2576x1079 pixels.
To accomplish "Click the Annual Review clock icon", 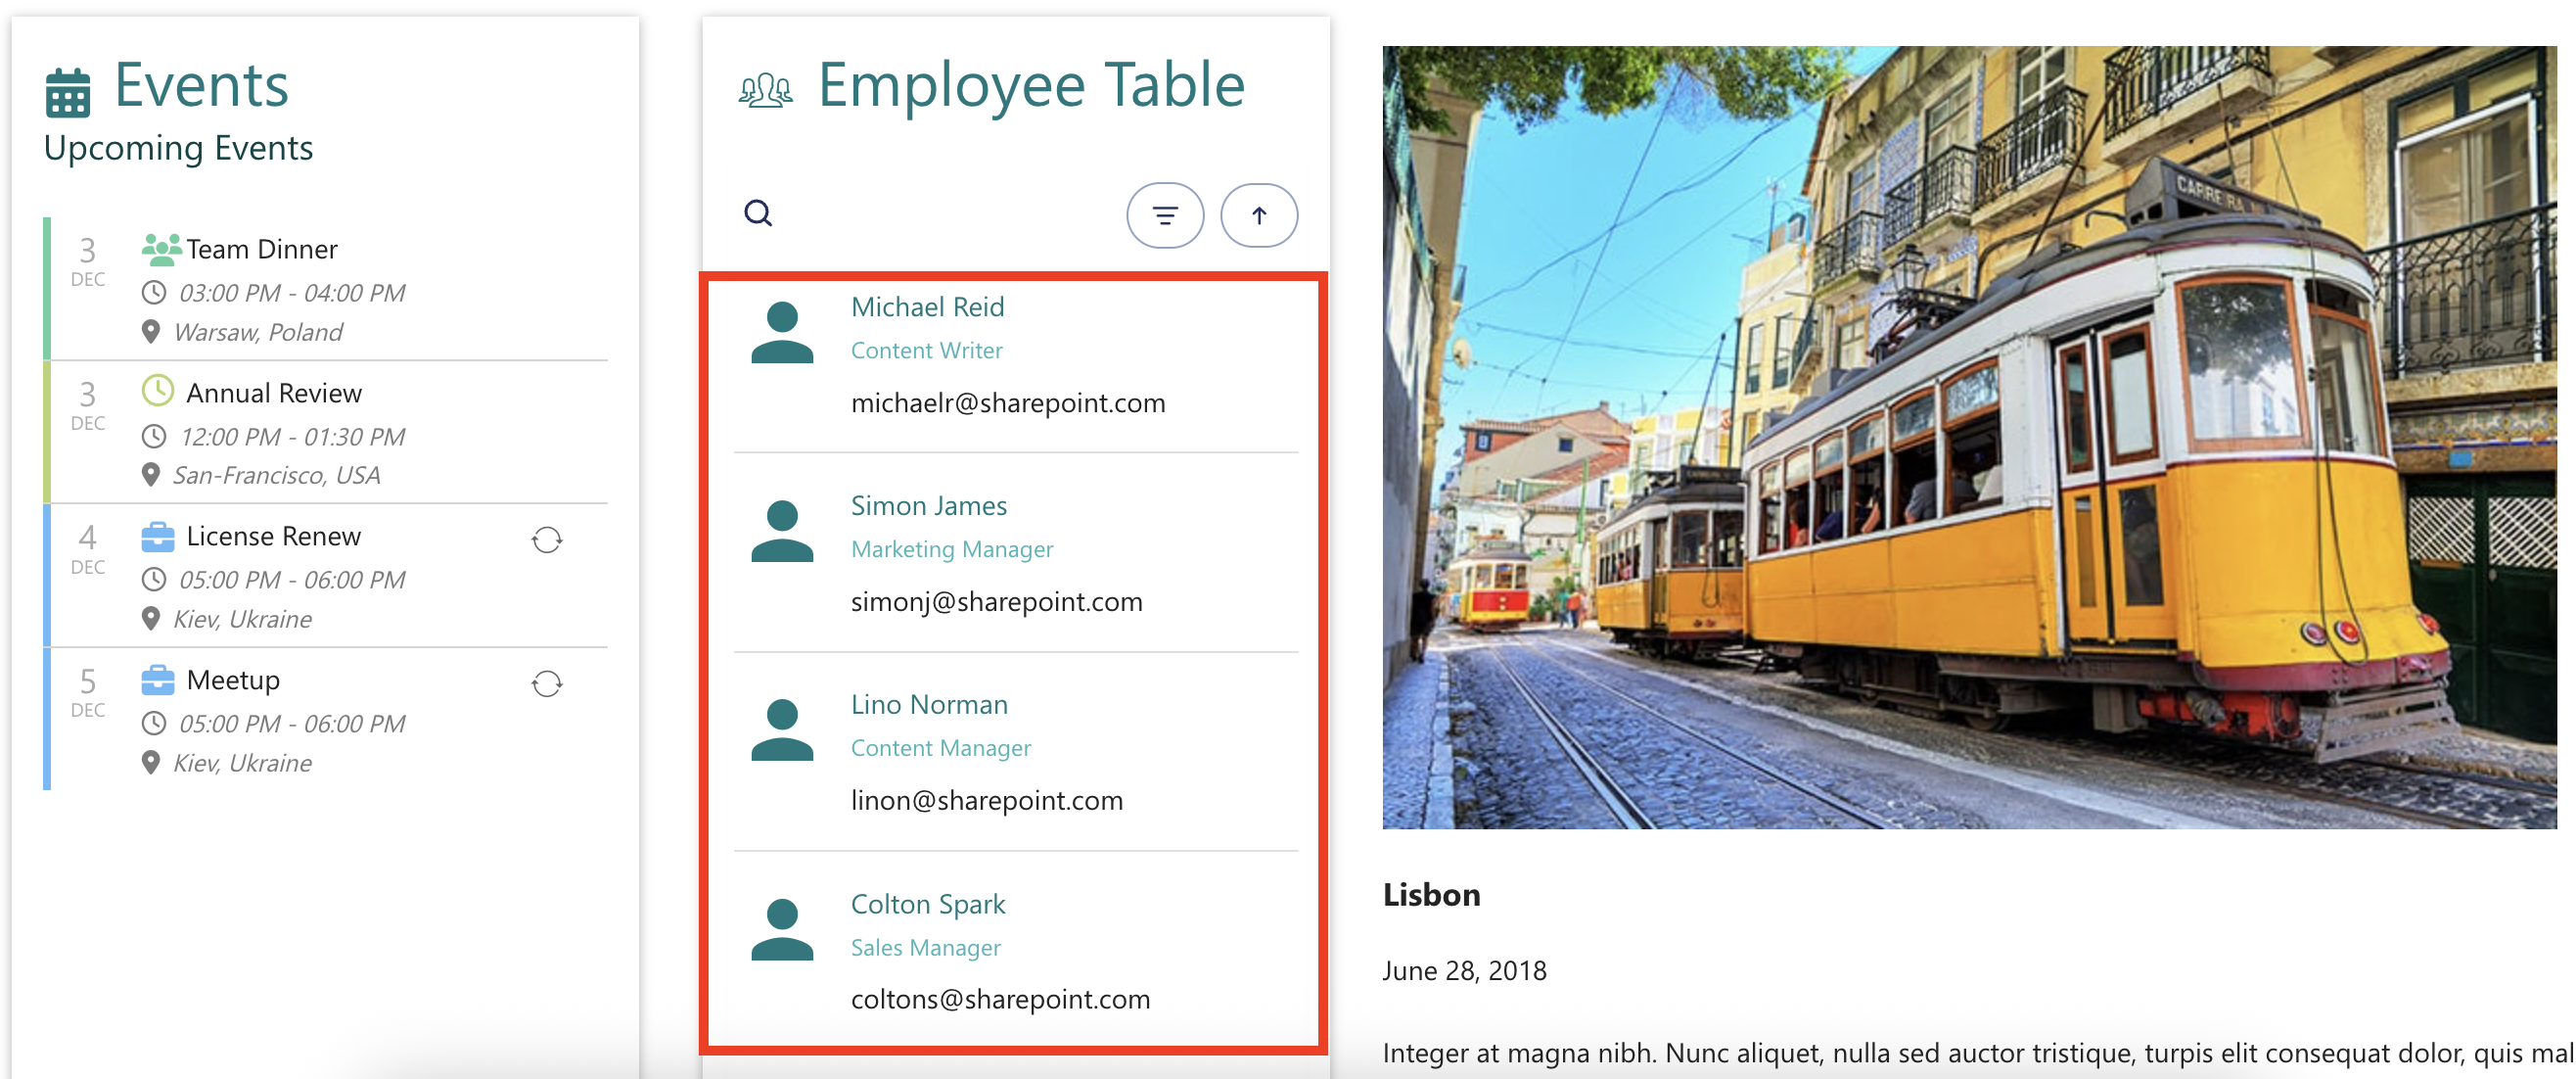I will pyautogui.click(x=158, y=391).
